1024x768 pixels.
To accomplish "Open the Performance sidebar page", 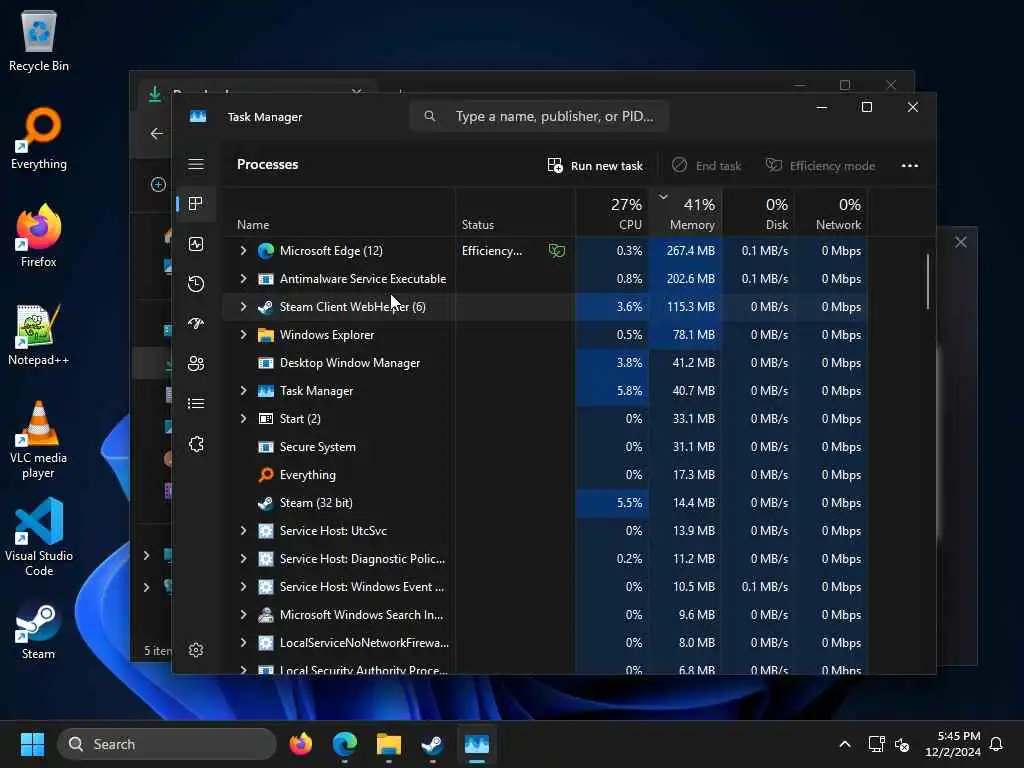I will pos(196,244).
